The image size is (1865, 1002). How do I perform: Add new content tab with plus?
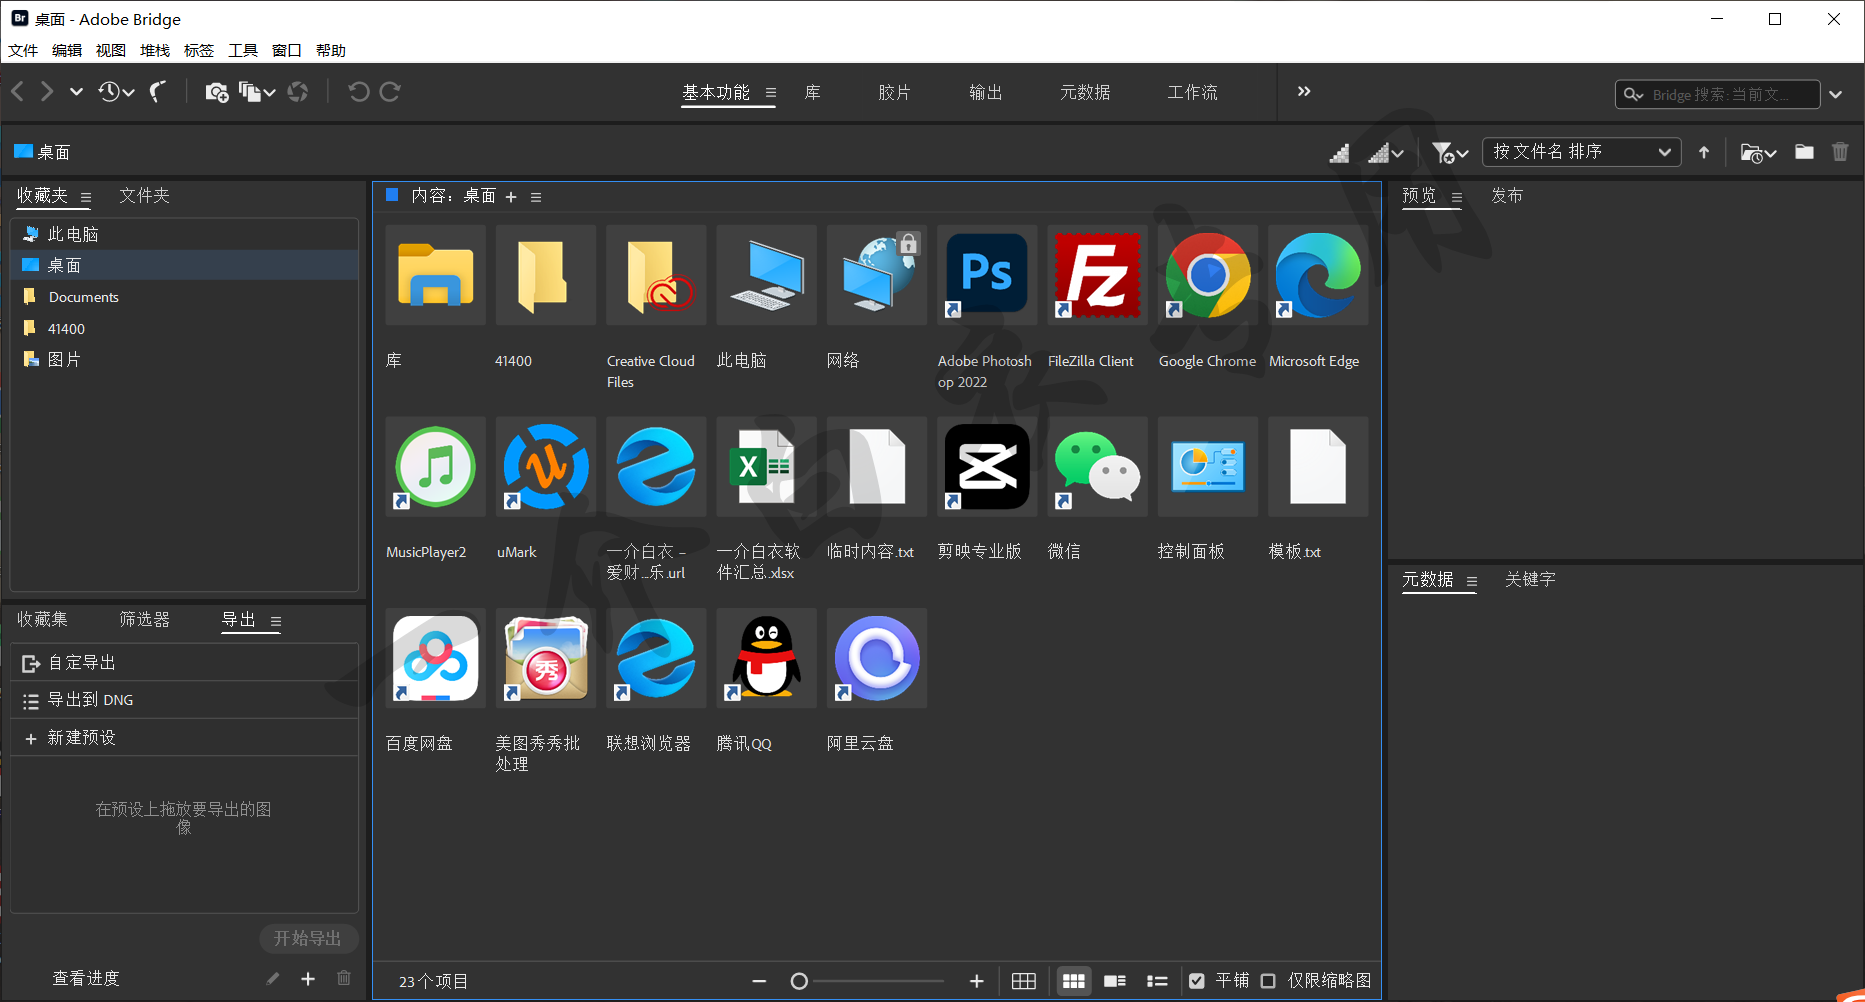pos(511,197)
